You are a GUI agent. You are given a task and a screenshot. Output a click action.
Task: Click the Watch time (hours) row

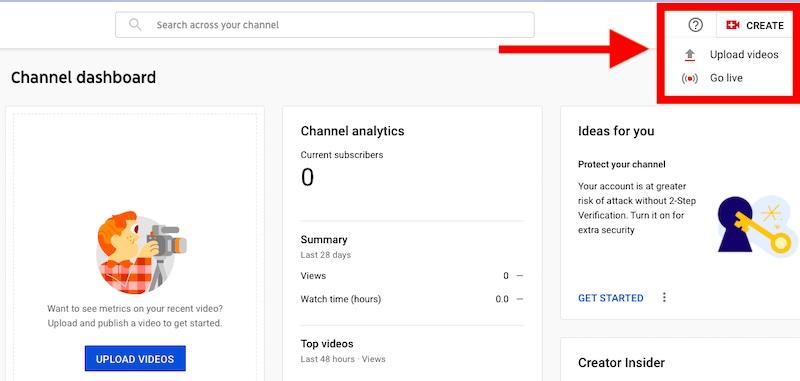coord(412,299)
